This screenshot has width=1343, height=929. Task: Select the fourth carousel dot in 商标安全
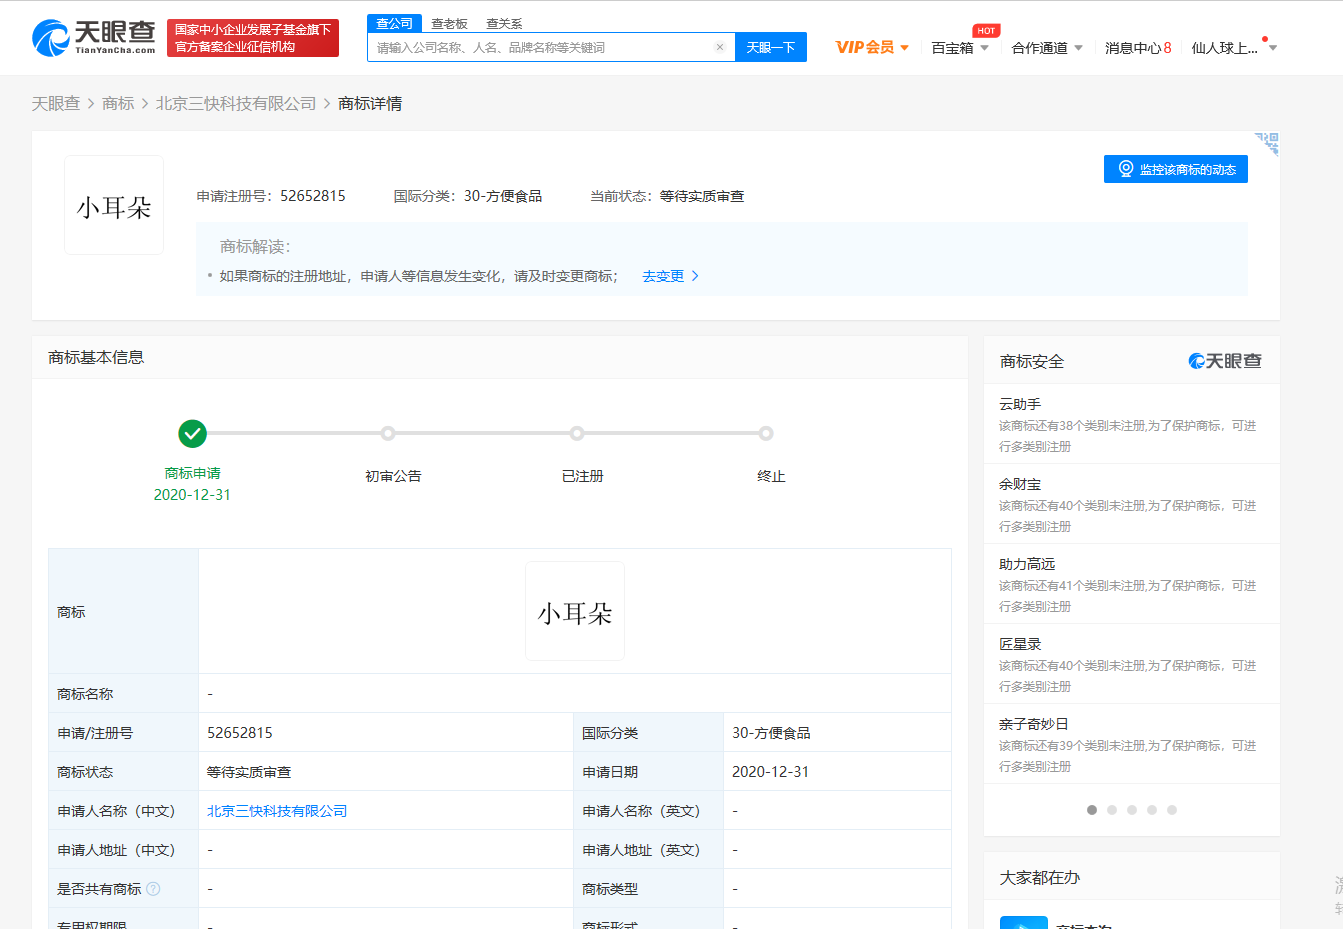[1152, 810]
